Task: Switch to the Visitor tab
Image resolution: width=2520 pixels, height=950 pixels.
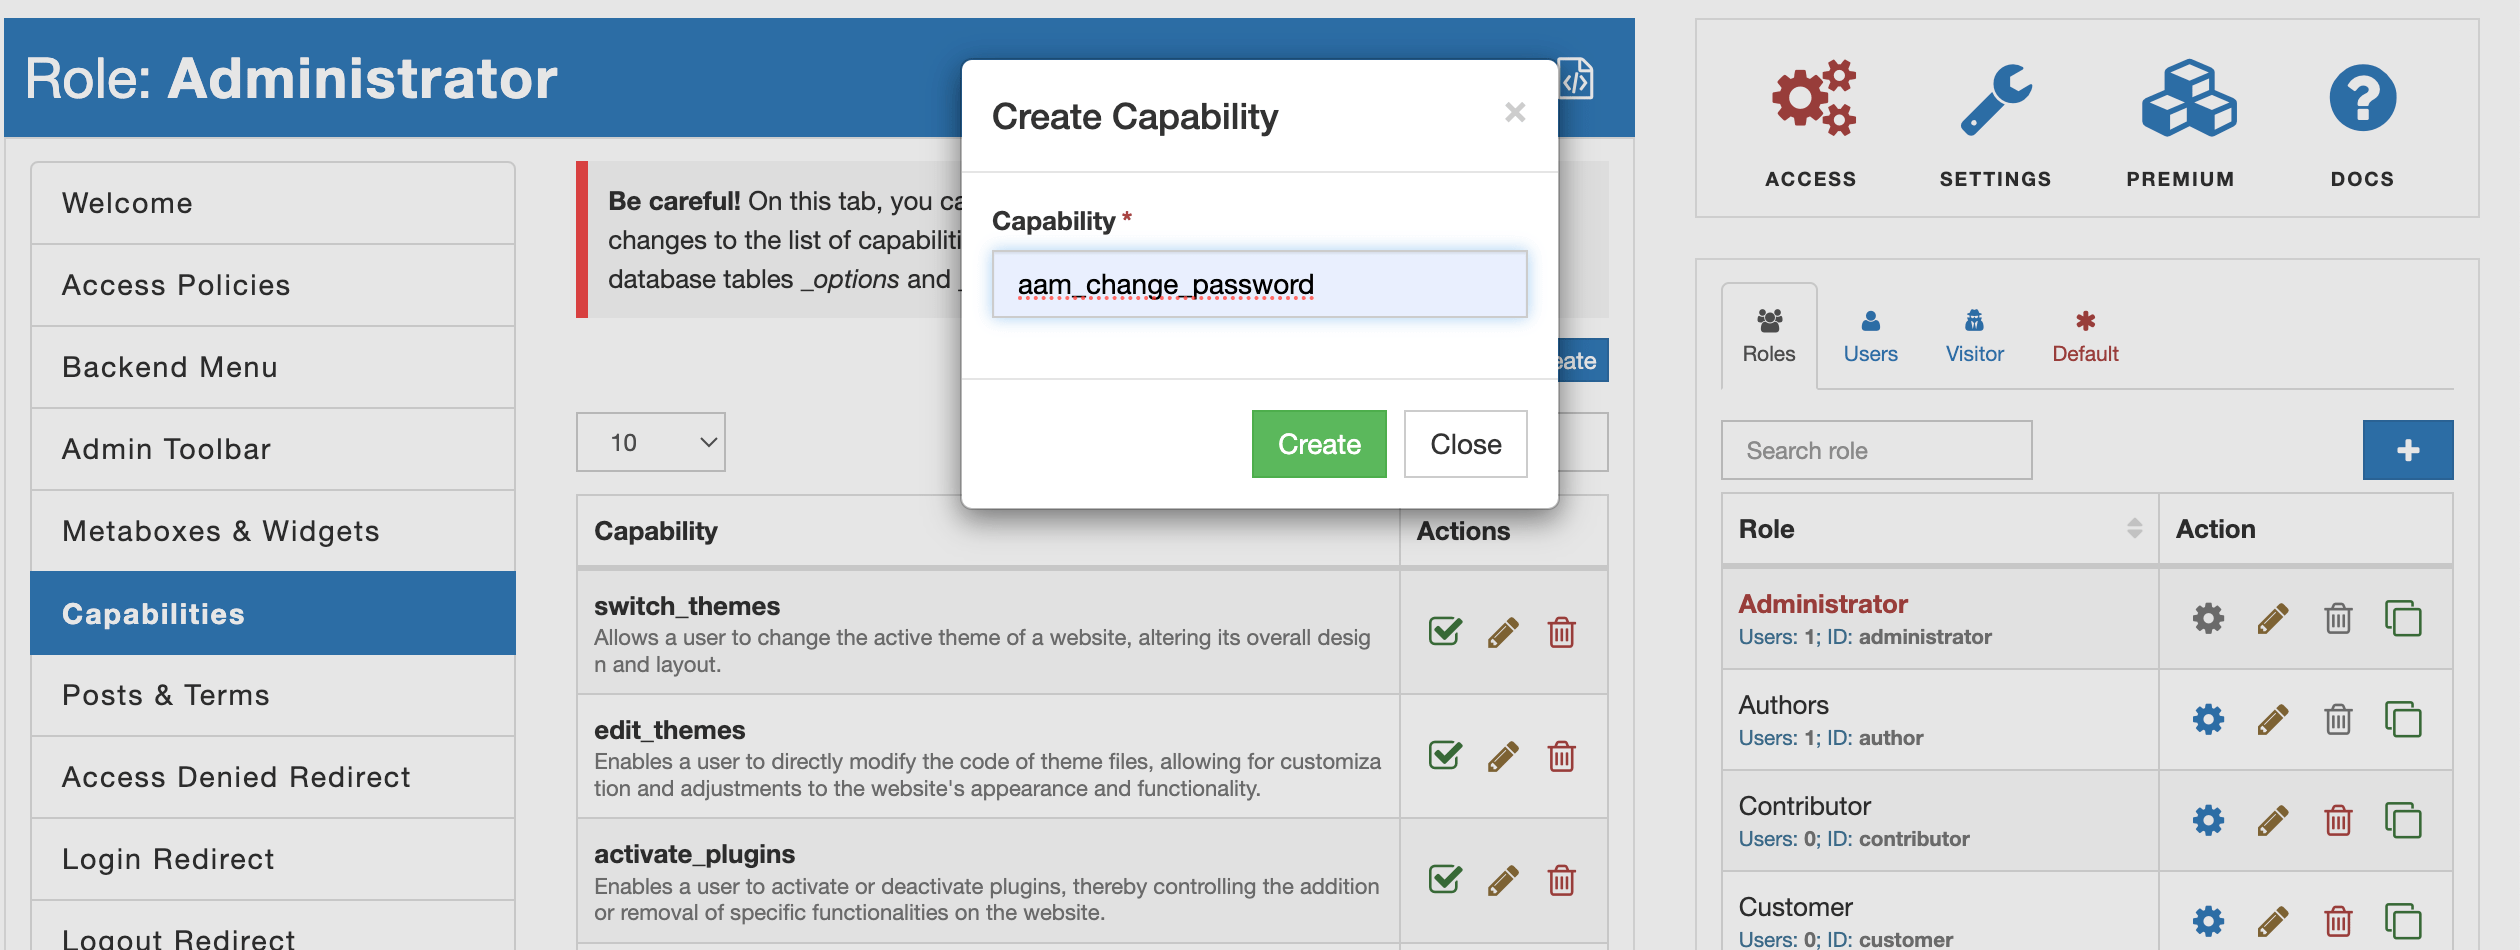Action: [x=1974, y=336]
